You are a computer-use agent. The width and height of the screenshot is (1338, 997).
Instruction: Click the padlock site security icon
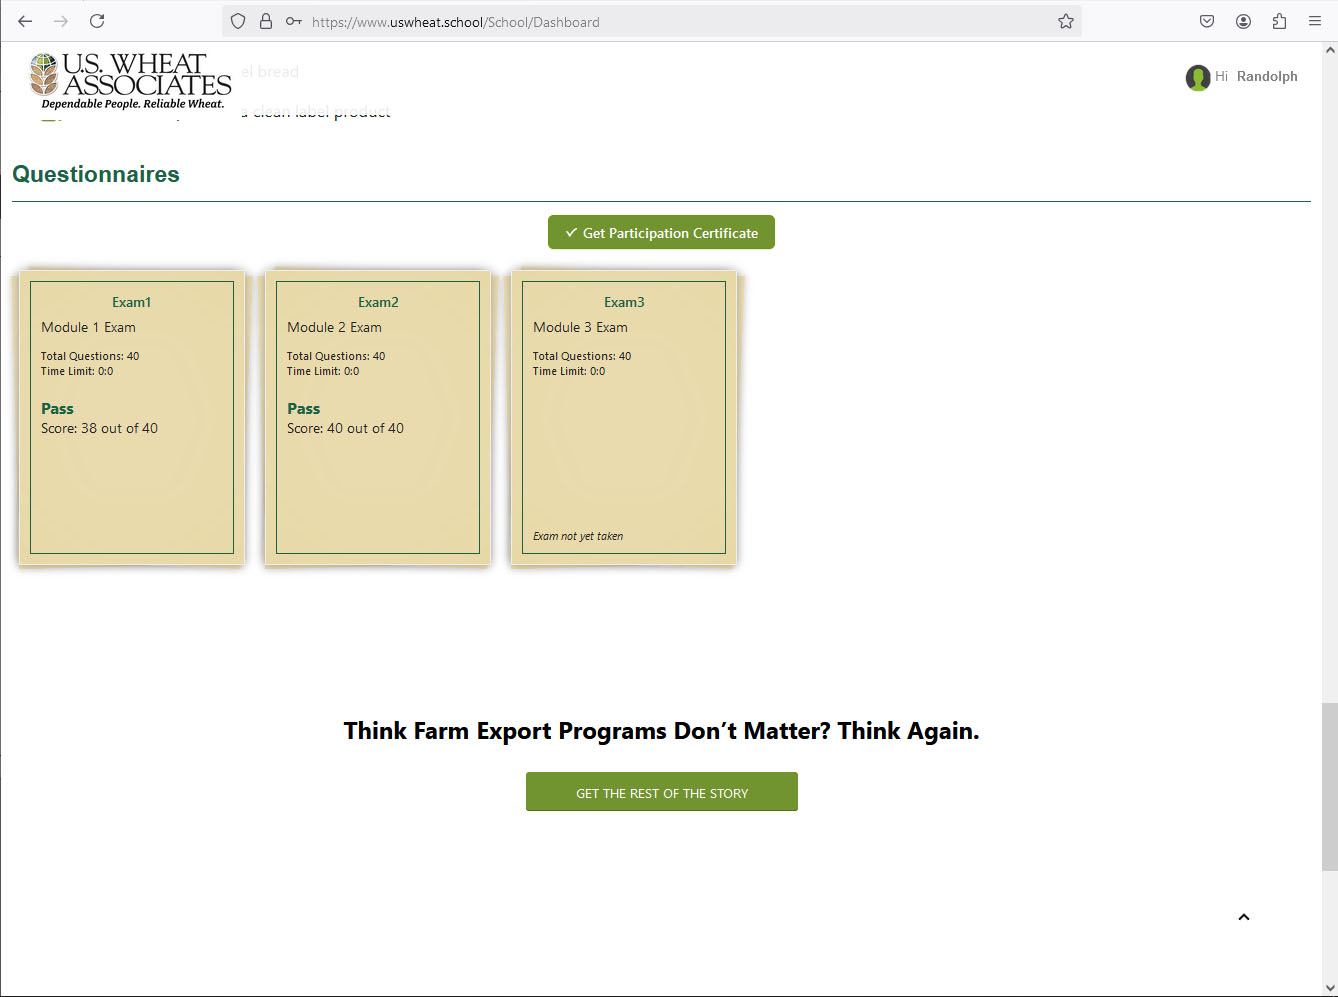(266, 21)
